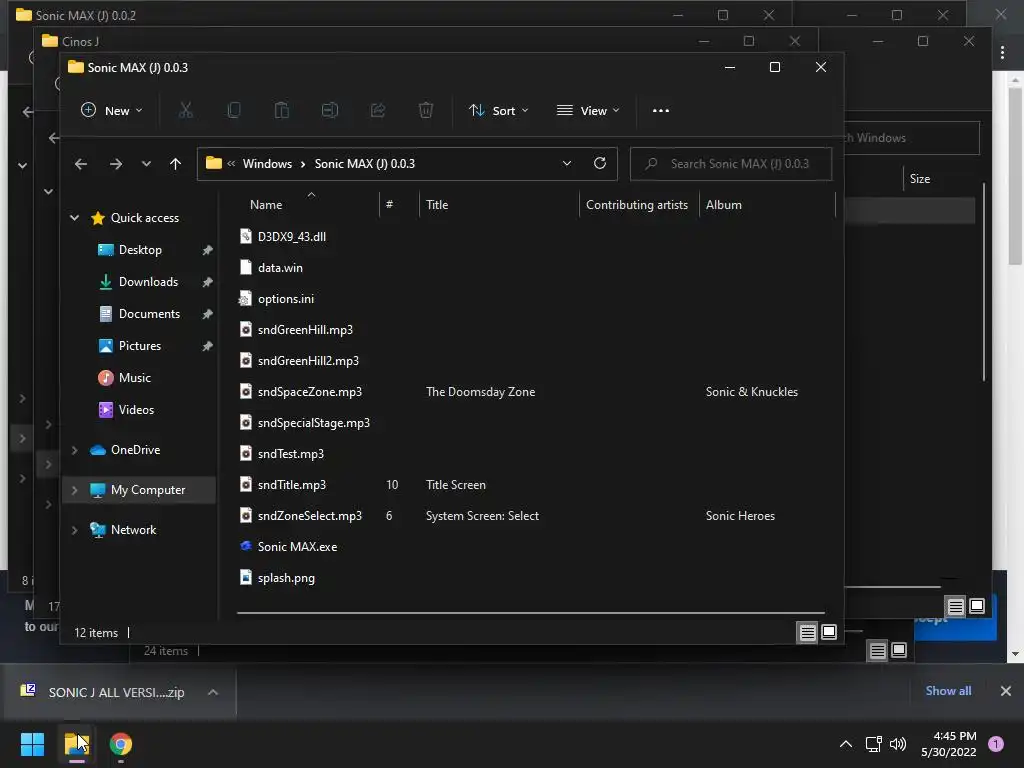Open the View dropdown menu

tap(588, 110)
